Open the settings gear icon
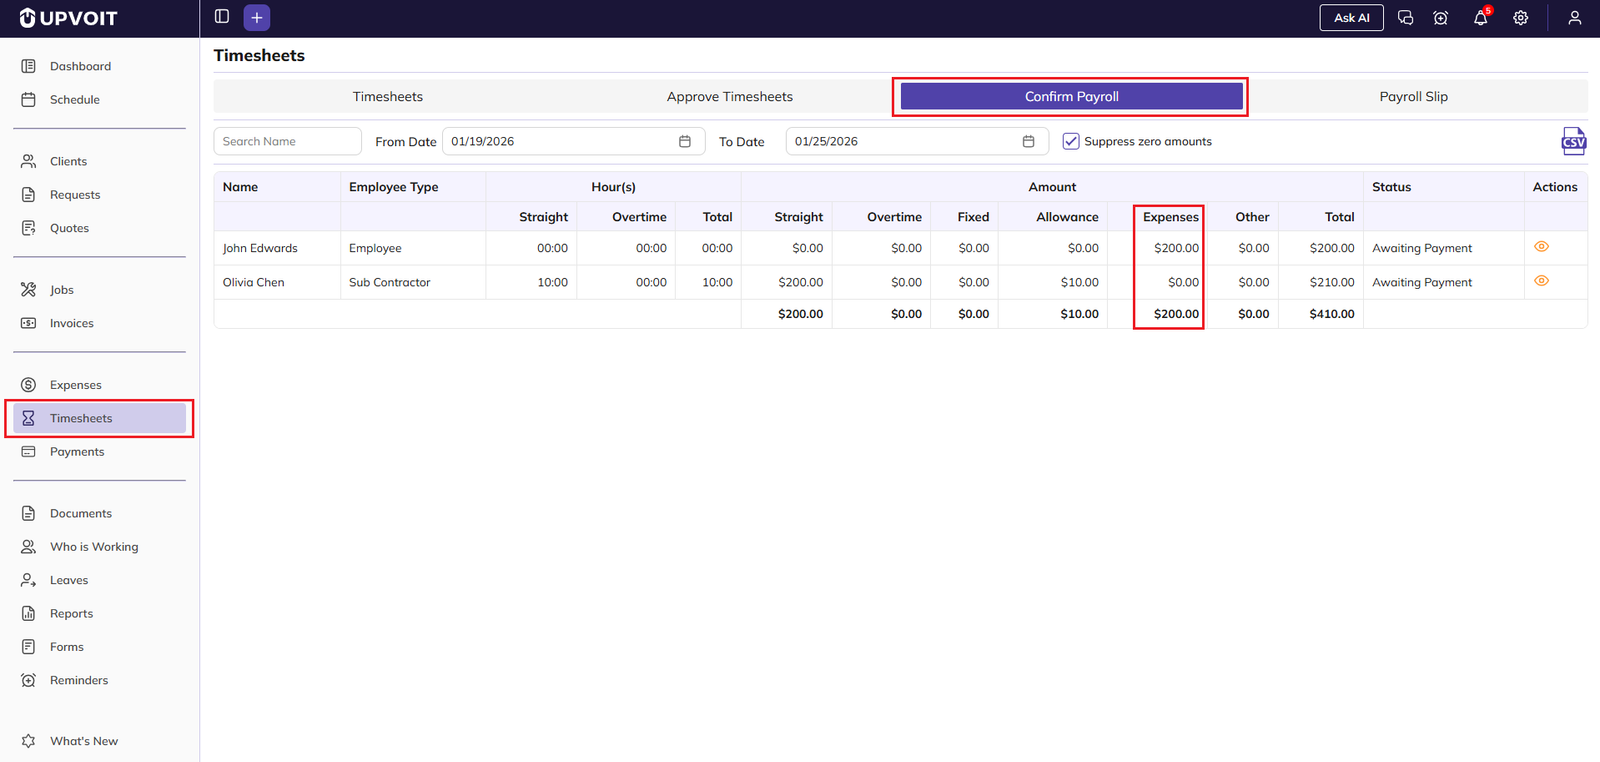 [1520, 18]
